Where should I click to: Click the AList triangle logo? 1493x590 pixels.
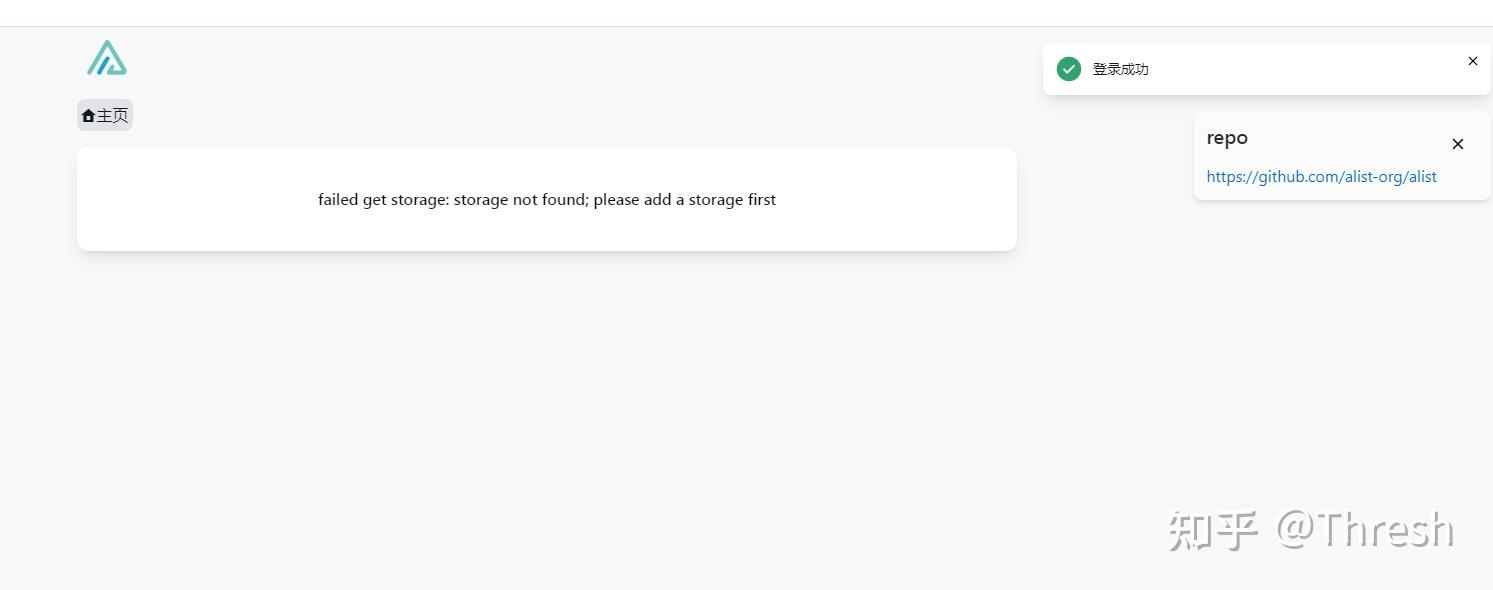point(107,58)
